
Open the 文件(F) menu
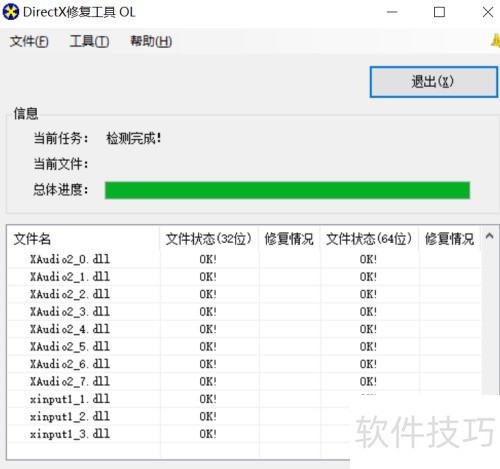point(29,42)
